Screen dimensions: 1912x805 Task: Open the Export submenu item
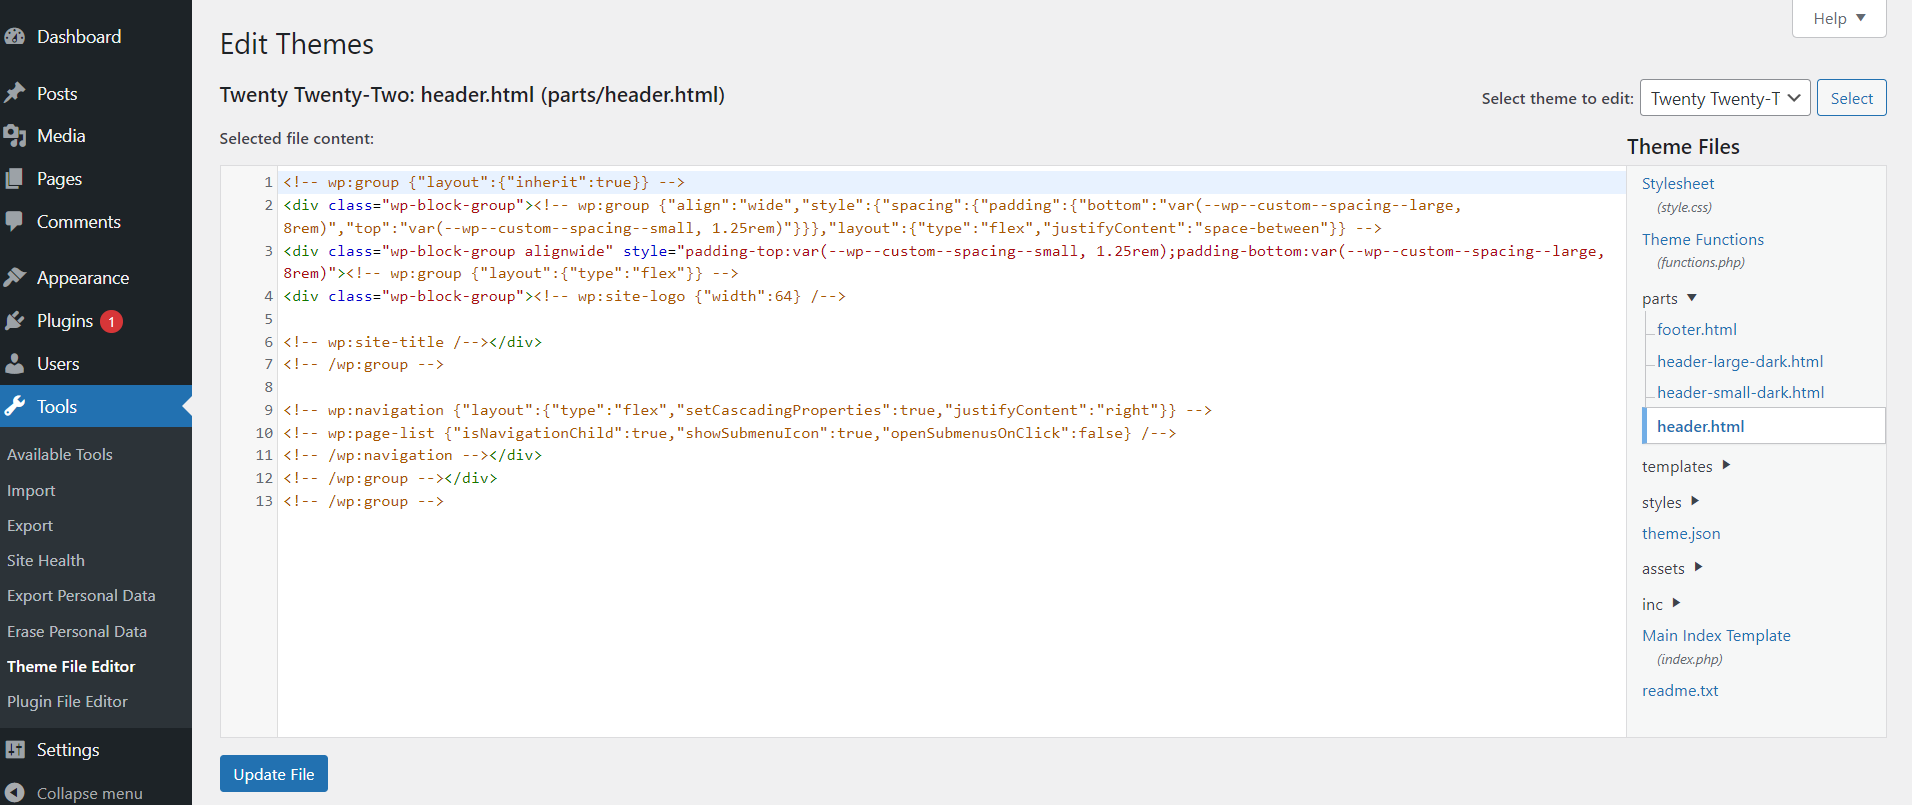click(x=30, y=525)
